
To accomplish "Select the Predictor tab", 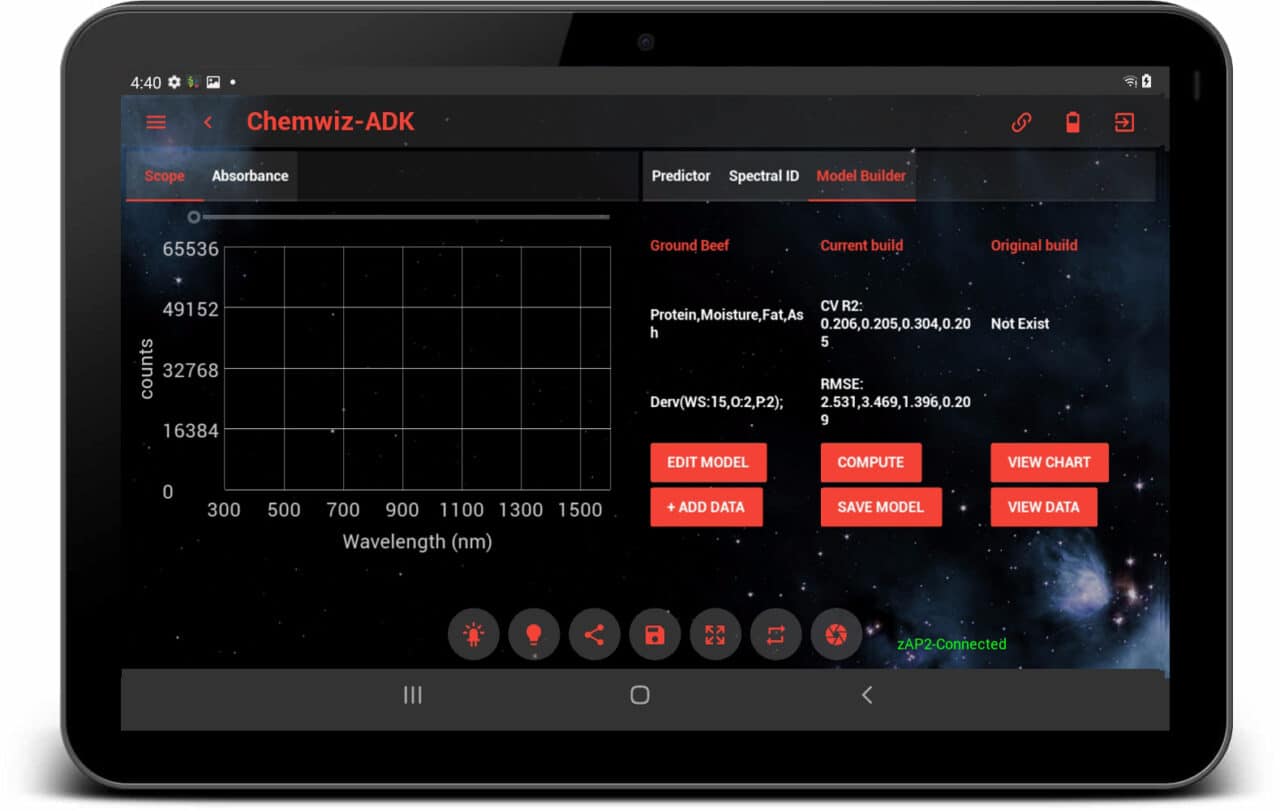I will (681, 176).
